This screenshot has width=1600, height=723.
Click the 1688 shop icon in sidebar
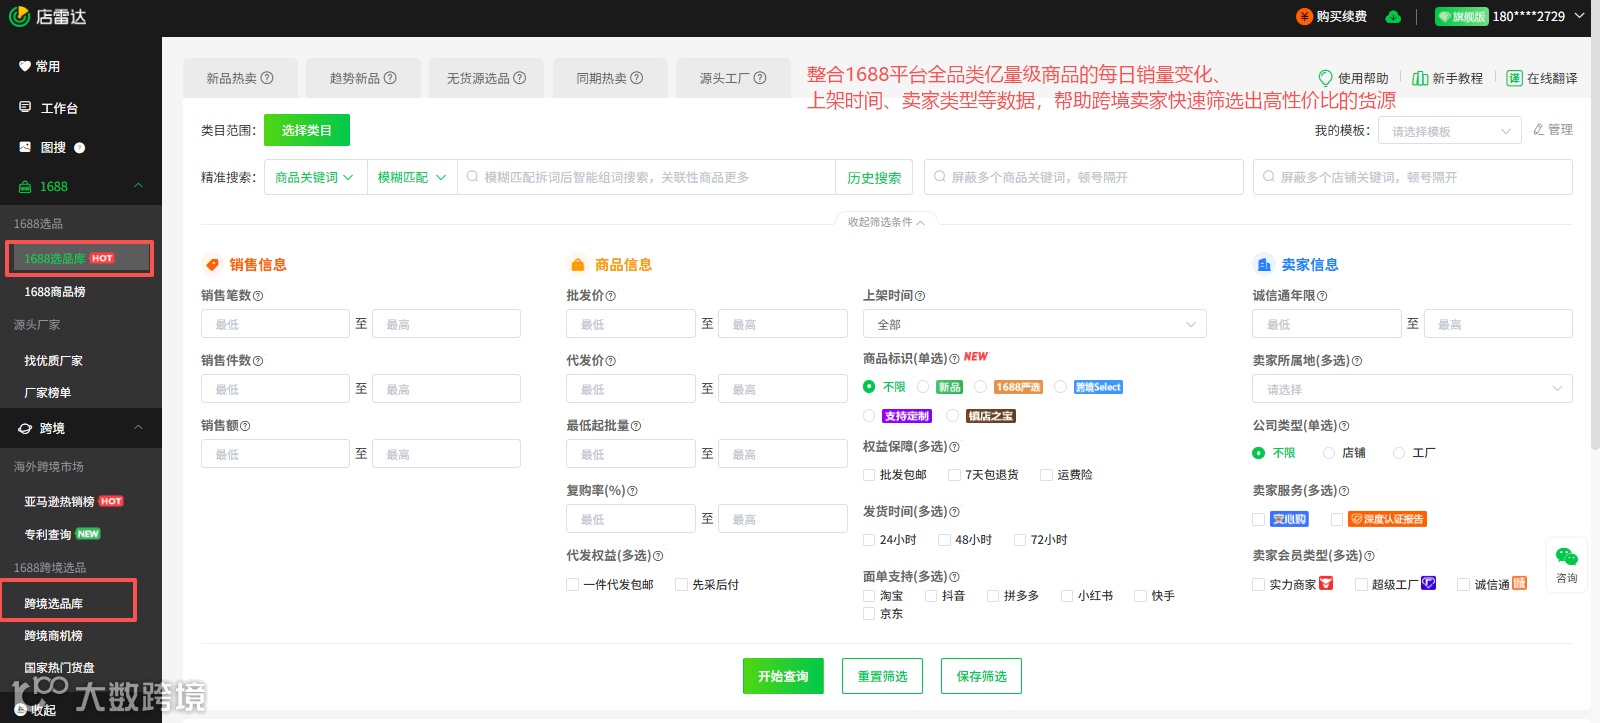(25, 187)
